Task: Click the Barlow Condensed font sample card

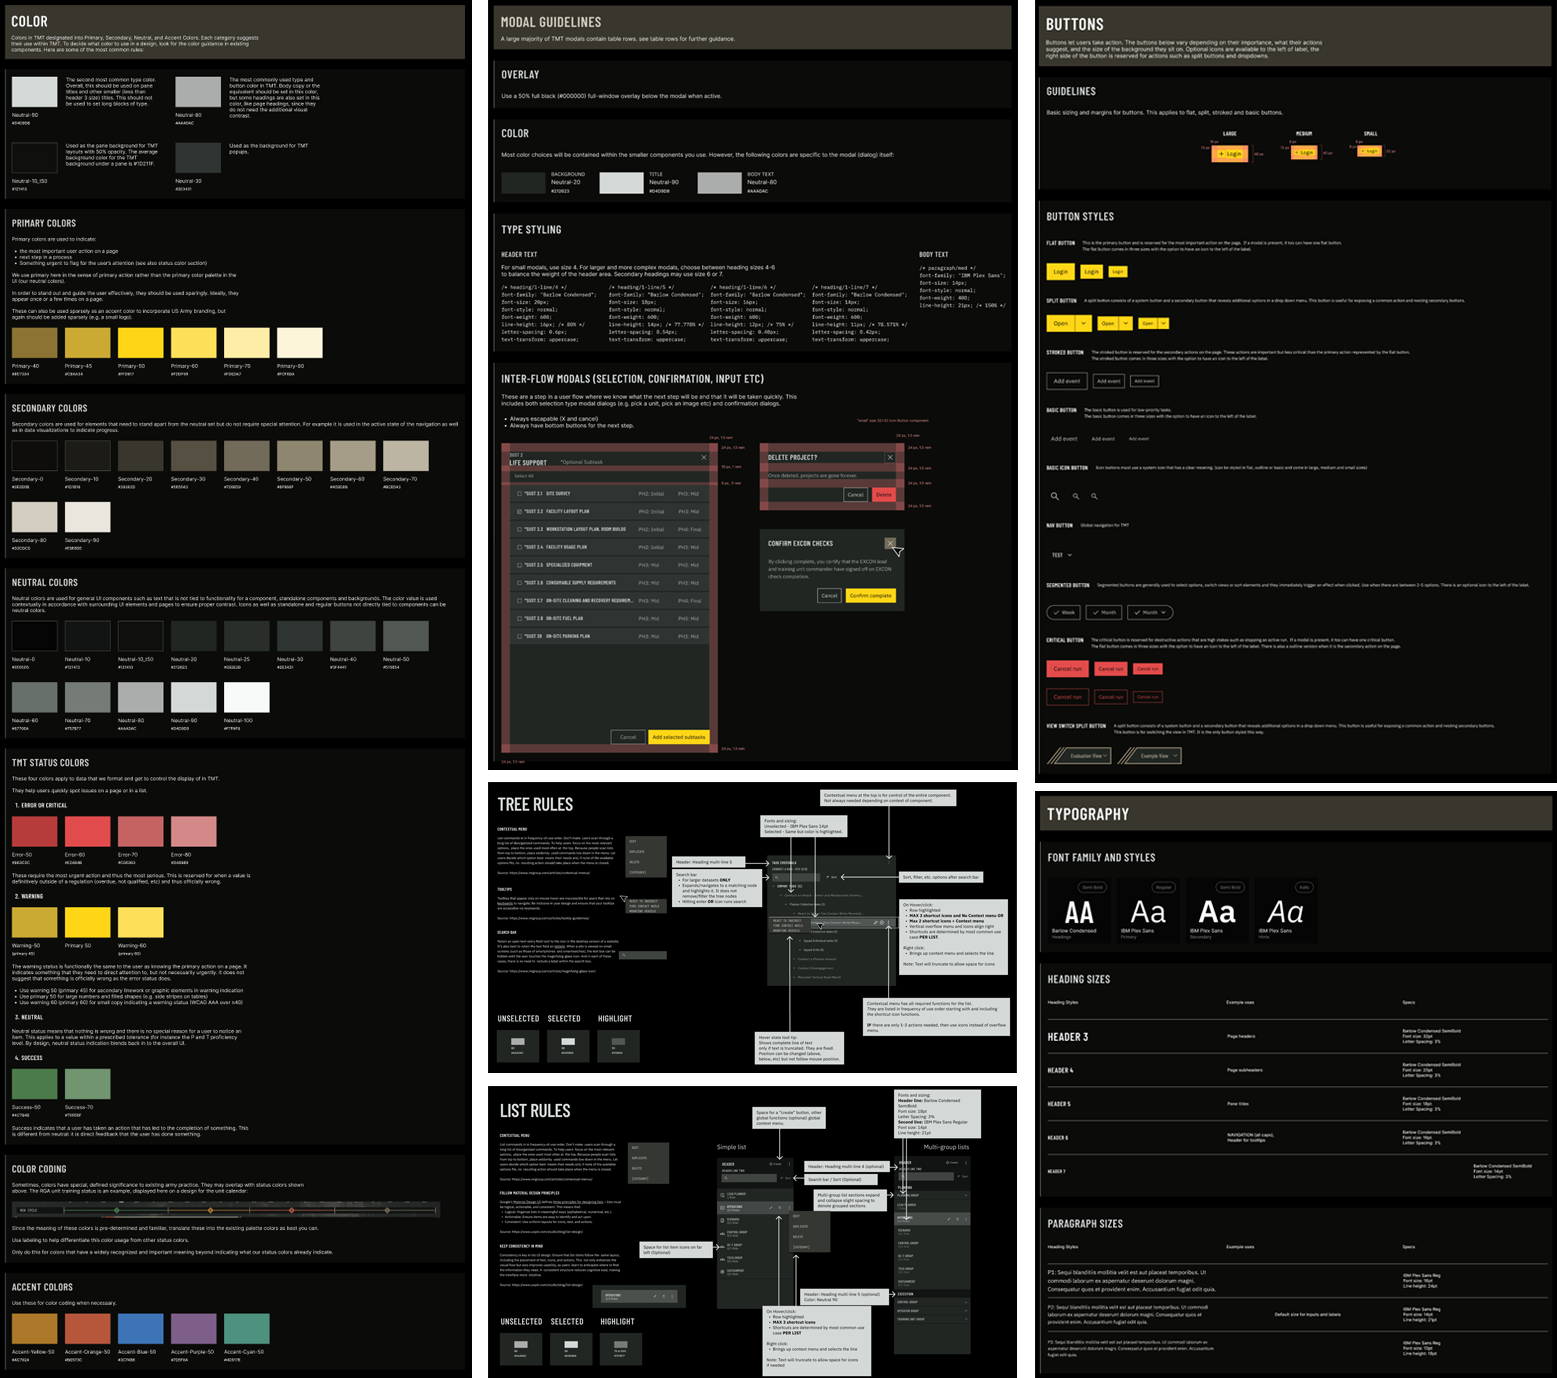Action: pyautogui.click(x=1078, y=912)
